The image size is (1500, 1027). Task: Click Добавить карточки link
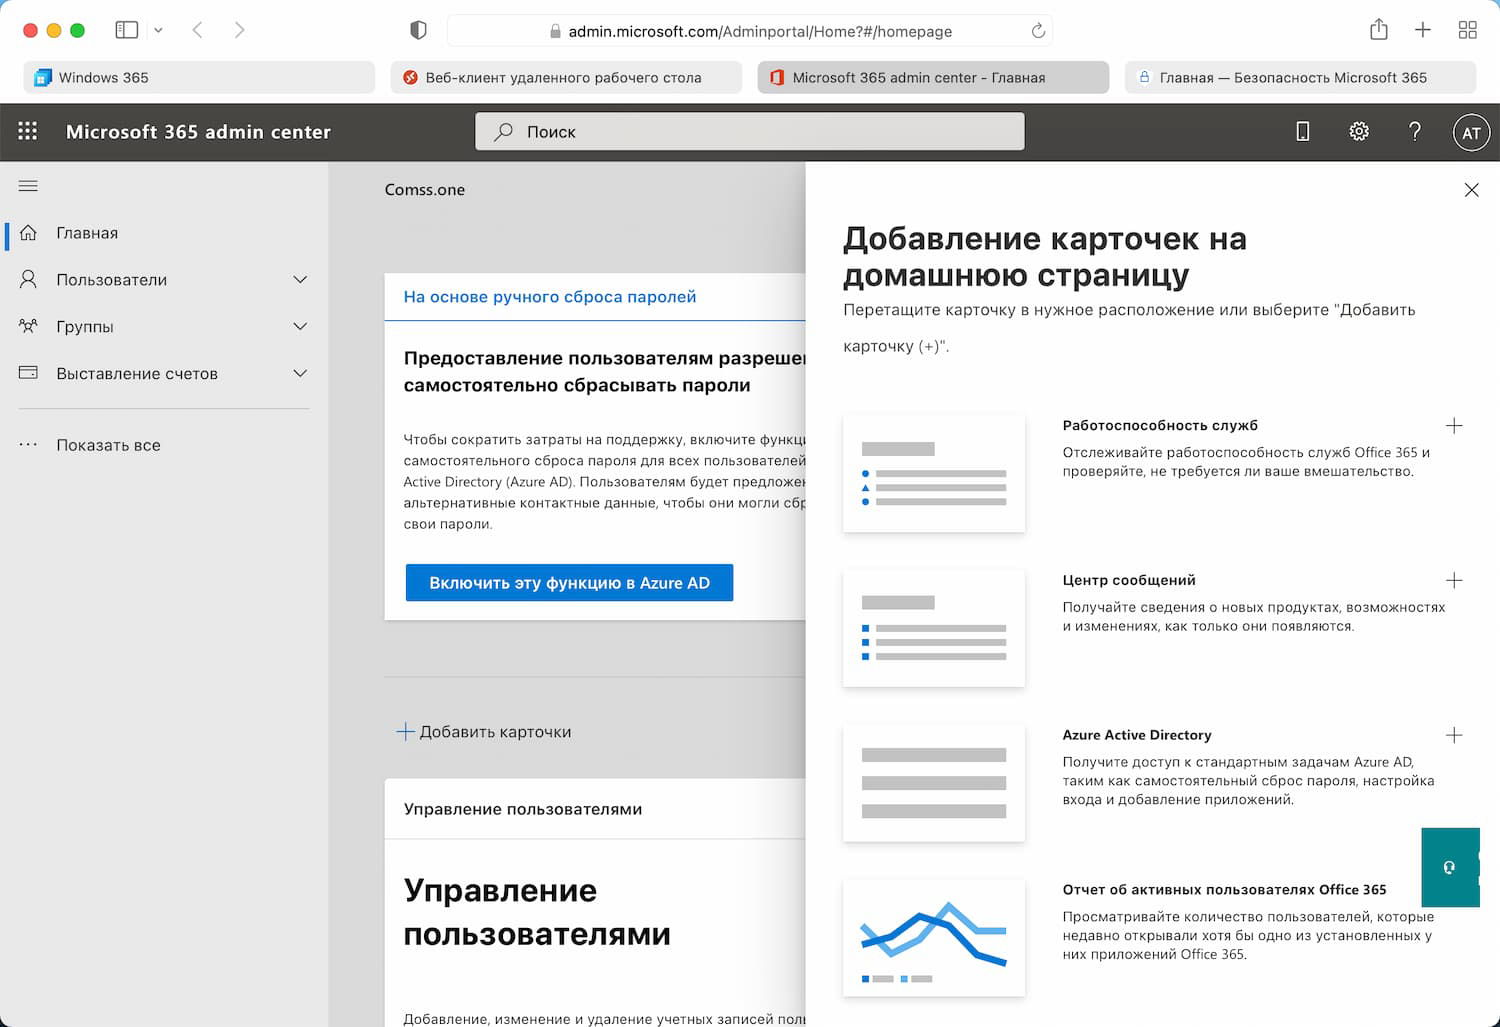(x=484, y=732)
